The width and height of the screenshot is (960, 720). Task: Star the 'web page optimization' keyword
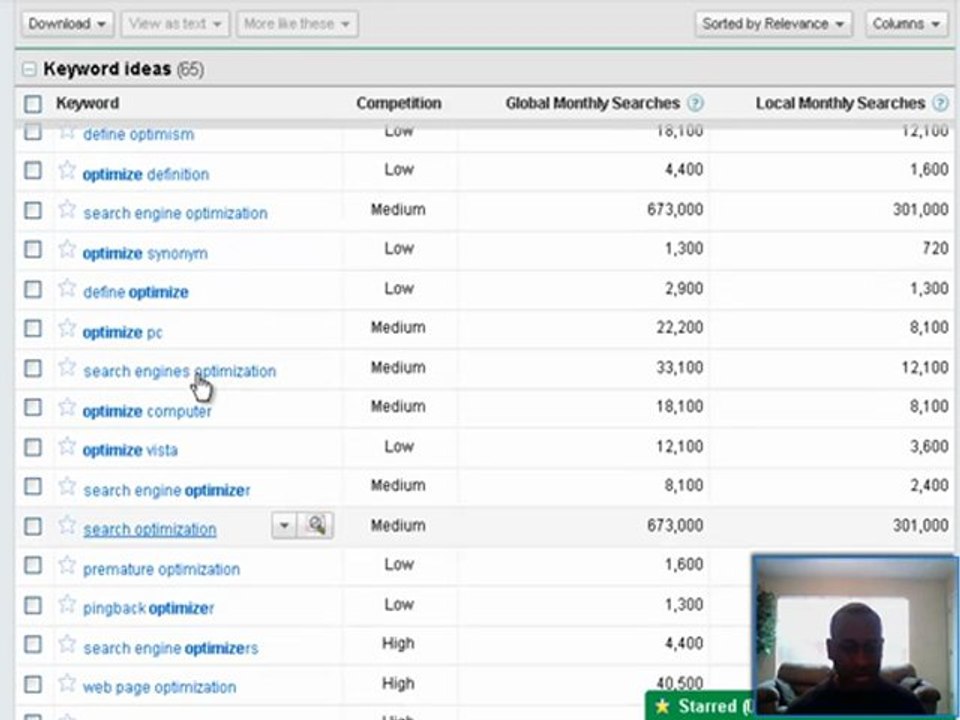[67, 683]
